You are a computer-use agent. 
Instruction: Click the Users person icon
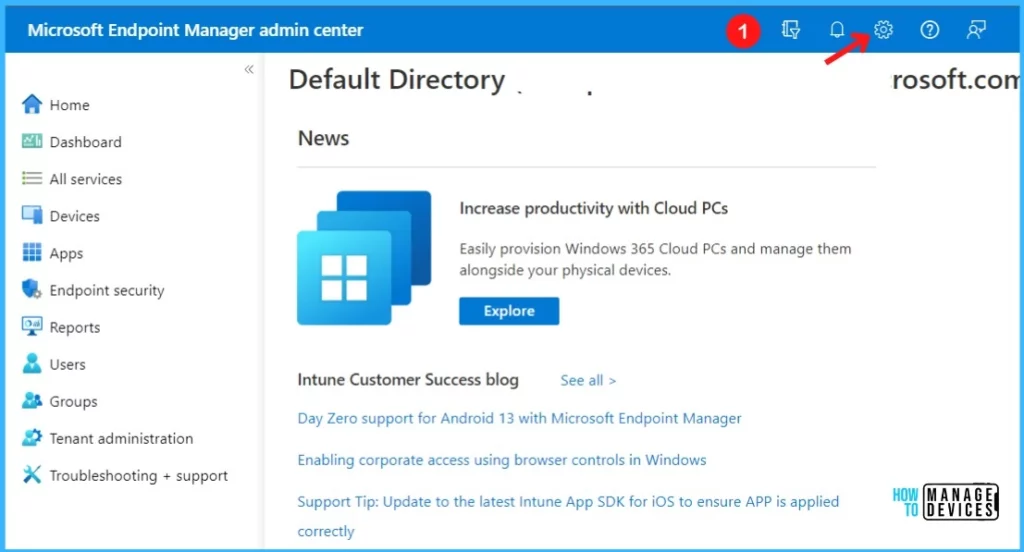32,363
